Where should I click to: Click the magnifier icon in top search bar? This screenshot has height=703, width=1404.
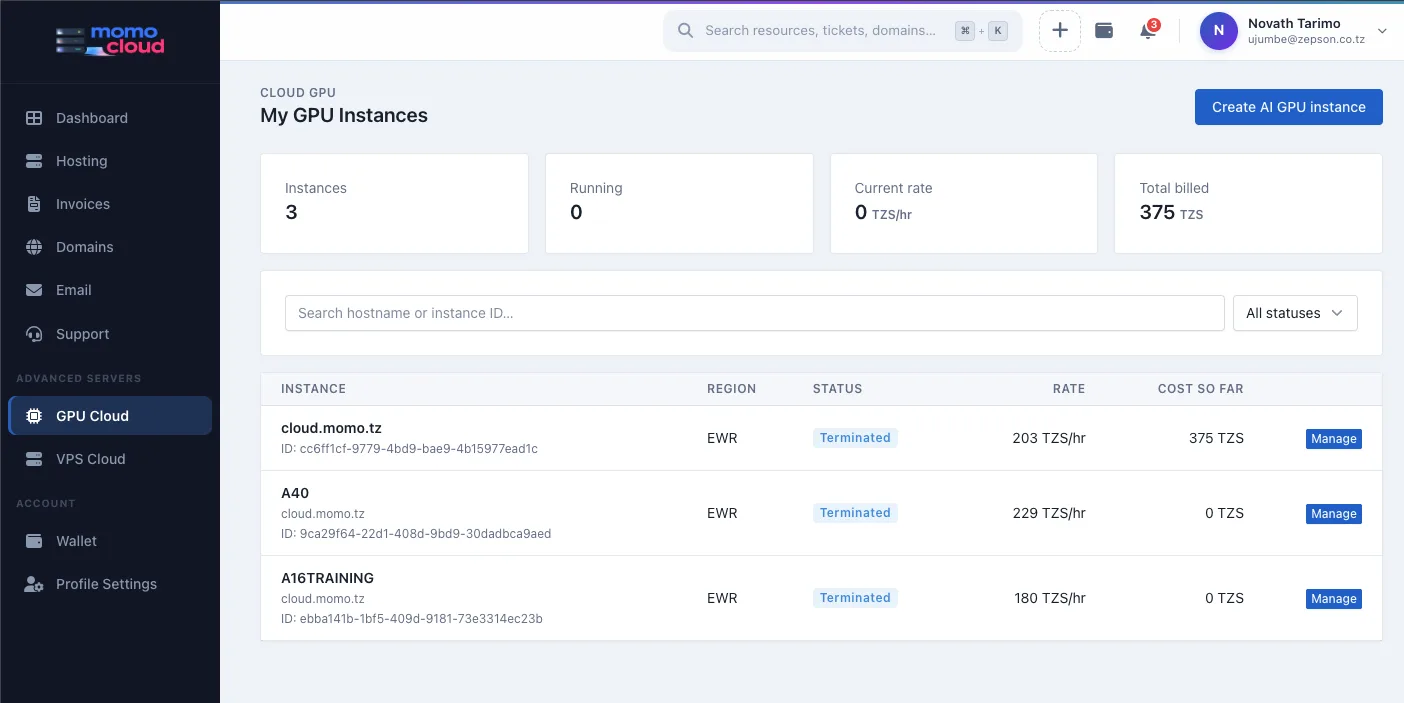(x=685, y=31)
